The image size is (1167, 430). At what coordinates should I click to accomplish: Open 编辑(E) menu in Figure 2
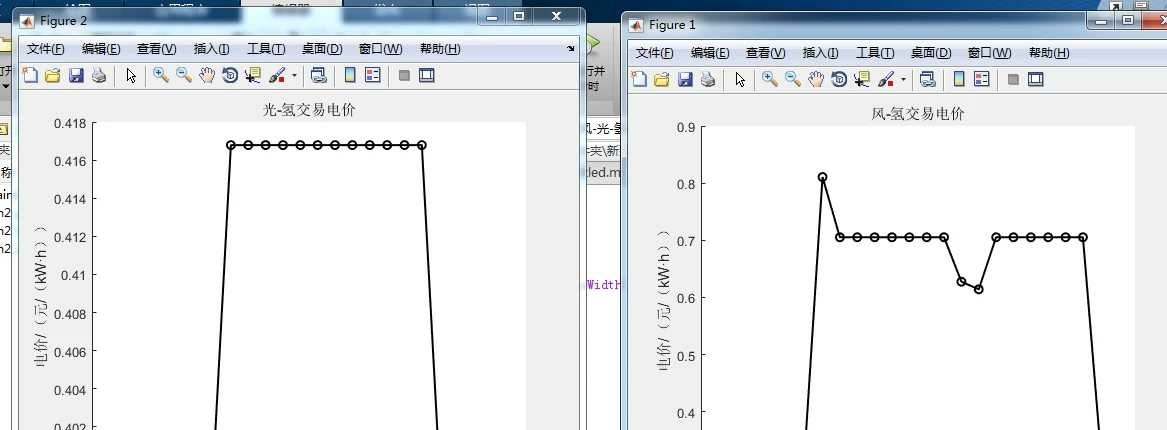point(101,49)
